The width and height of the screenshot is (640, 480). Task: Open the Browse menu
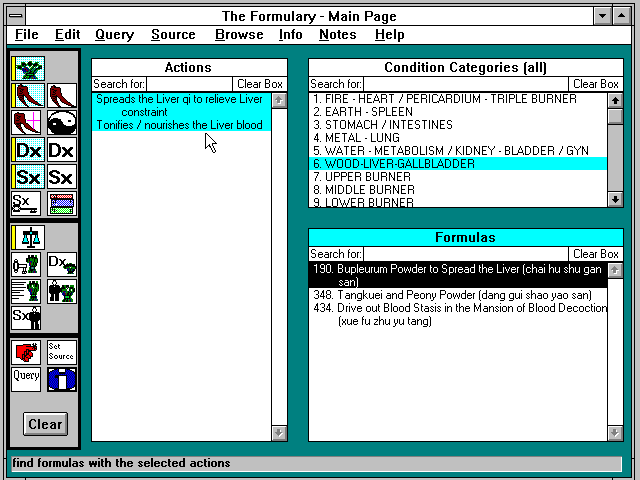239,34
